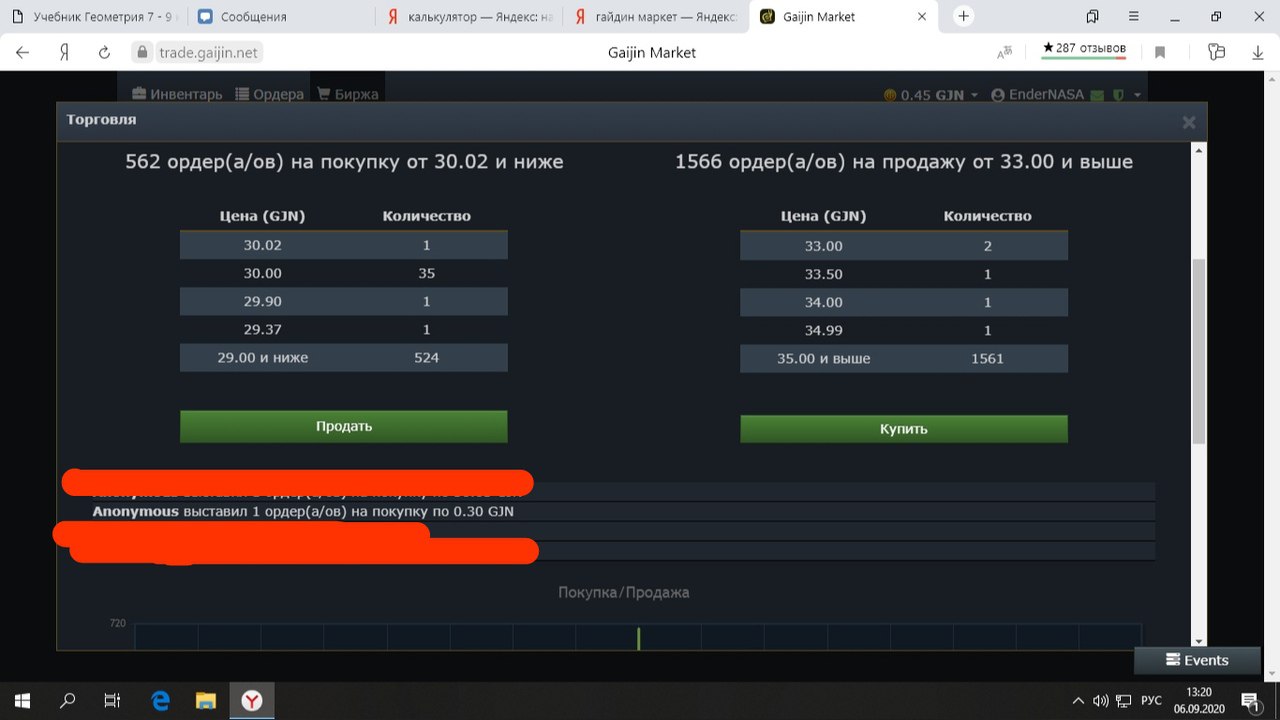The image size is (1280, 720).
Task: Click the page translate icon
Action: click(x=1005, y=52)
